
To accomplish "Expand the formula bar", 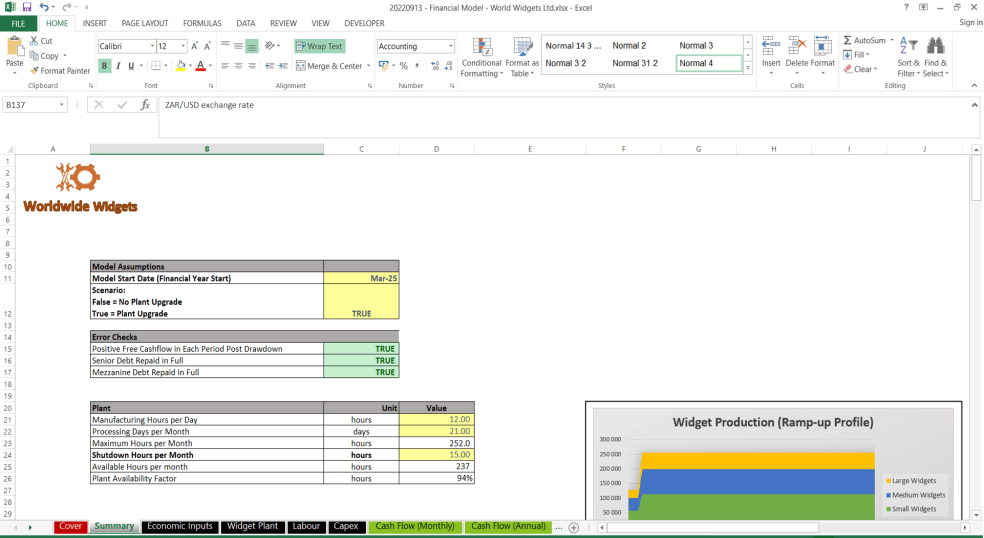I will (975, 105).
